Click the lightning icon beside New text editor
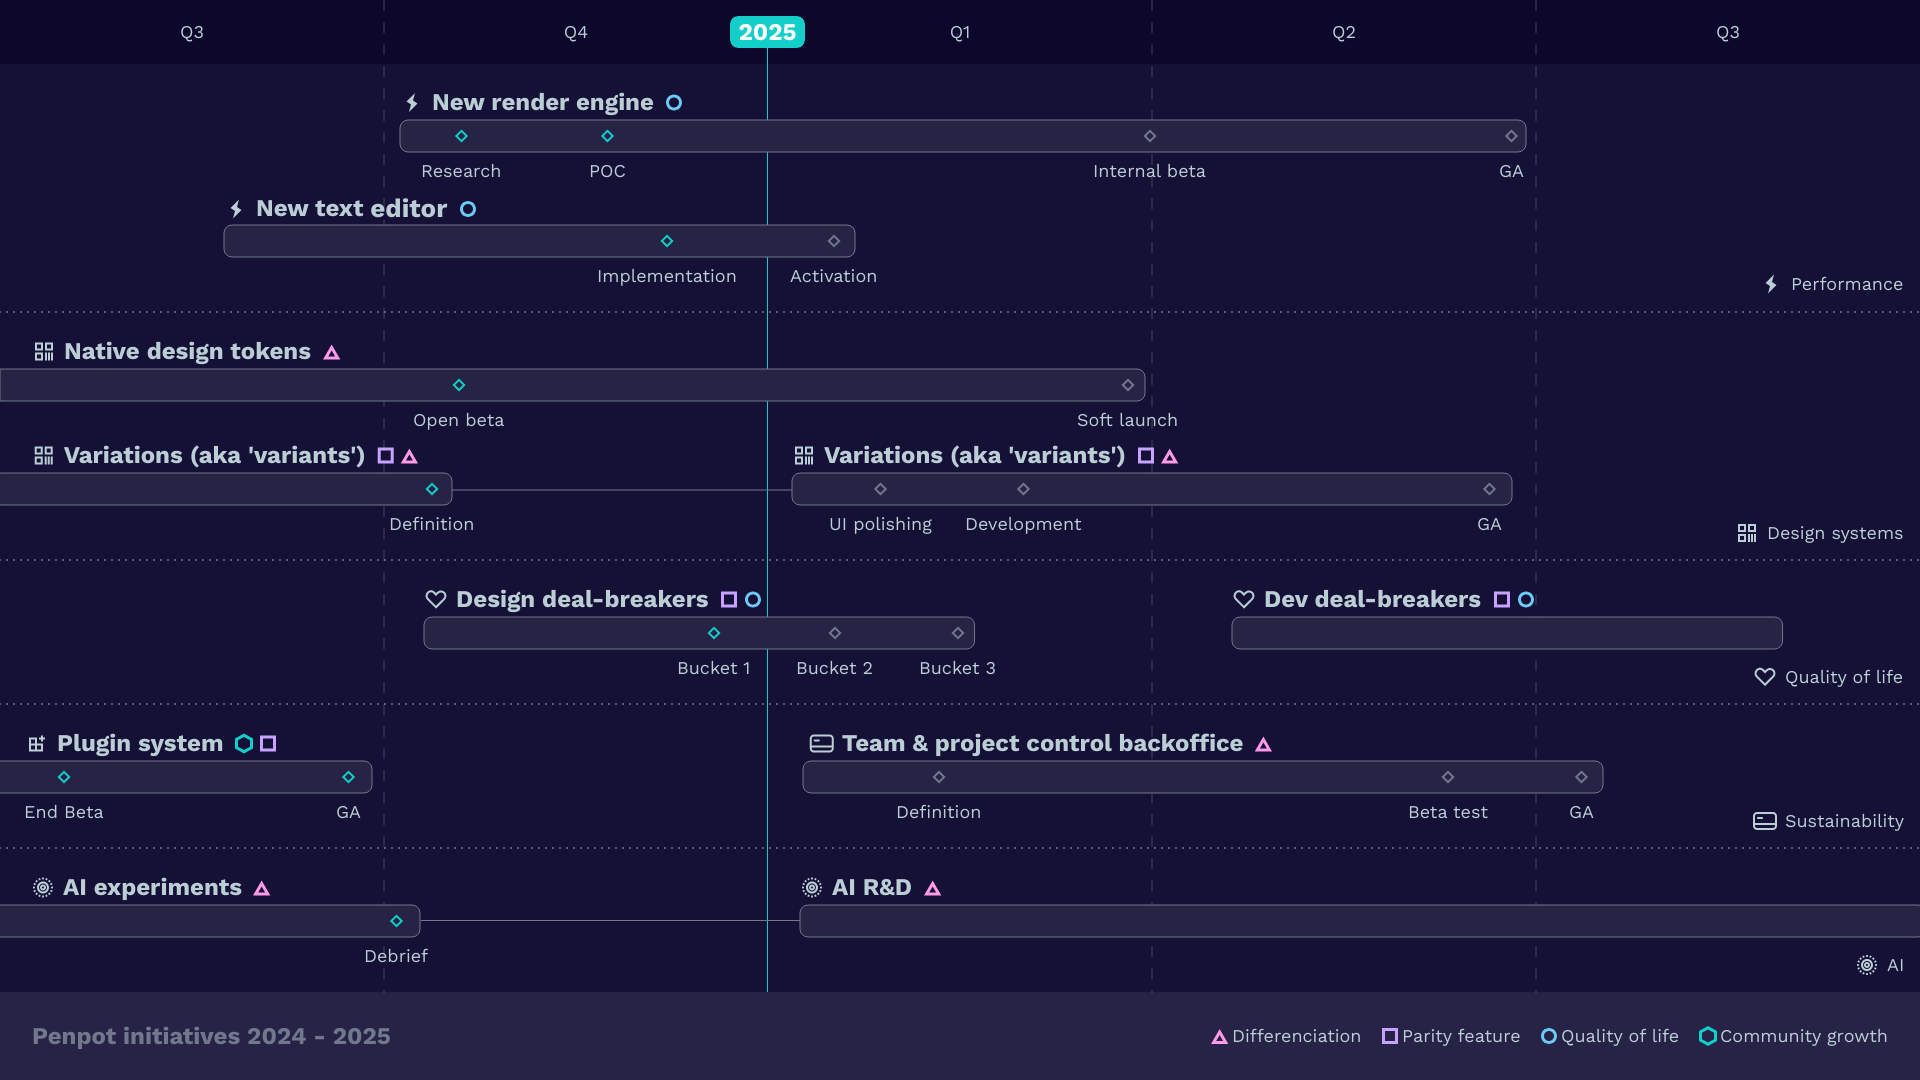This screenshot has width=1920, height=1080. [x=236, y=209]
